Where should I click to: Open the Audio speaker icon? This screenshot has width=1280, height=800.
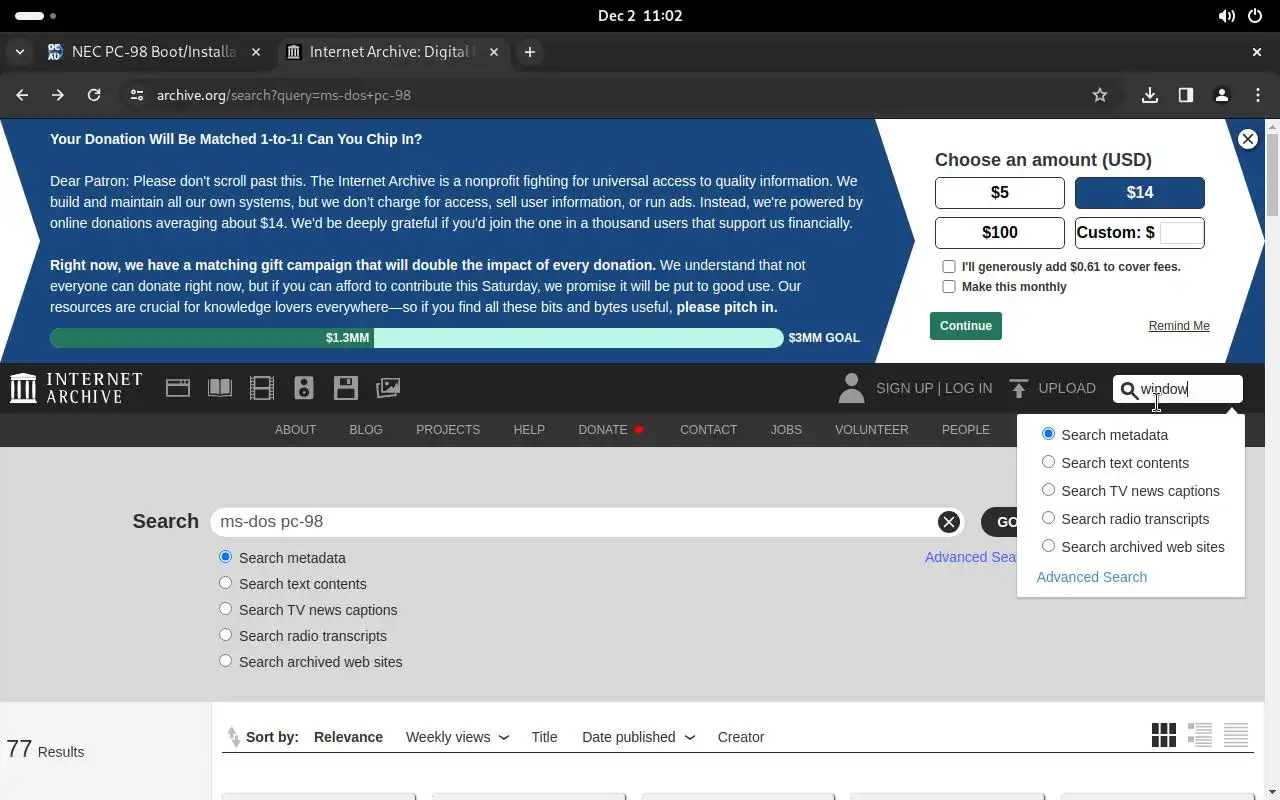click(x=304, y=388)
